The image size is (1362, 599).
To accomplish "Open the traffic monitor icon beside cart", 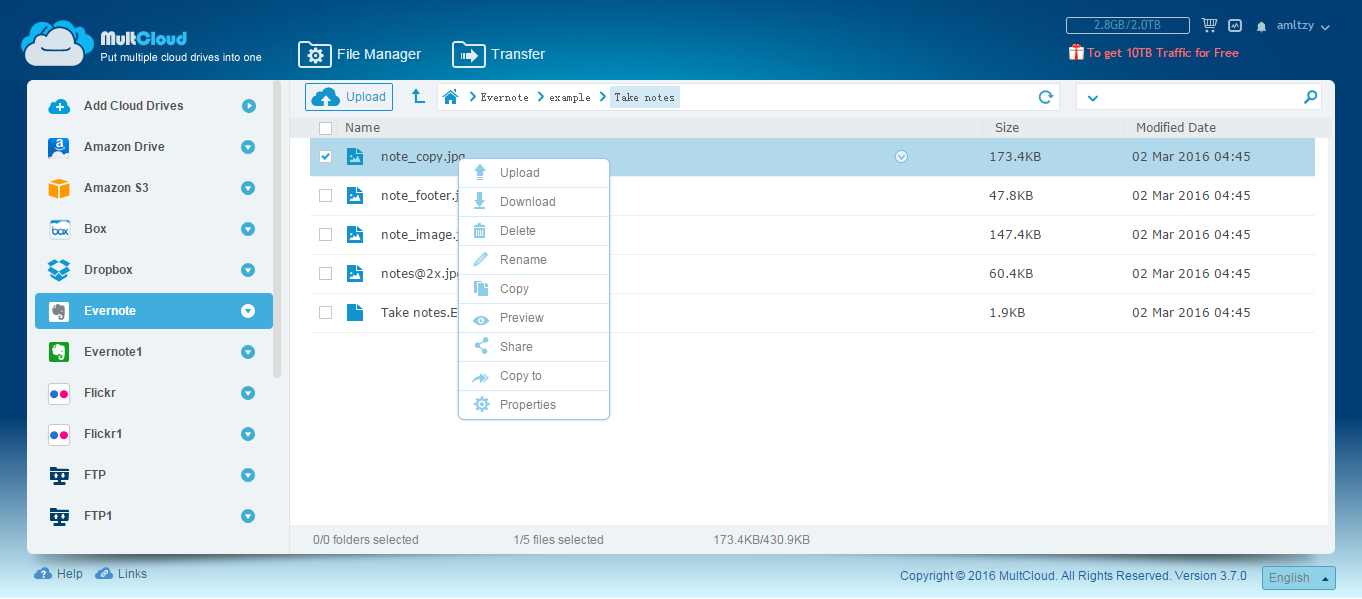I will (1235, 26).
